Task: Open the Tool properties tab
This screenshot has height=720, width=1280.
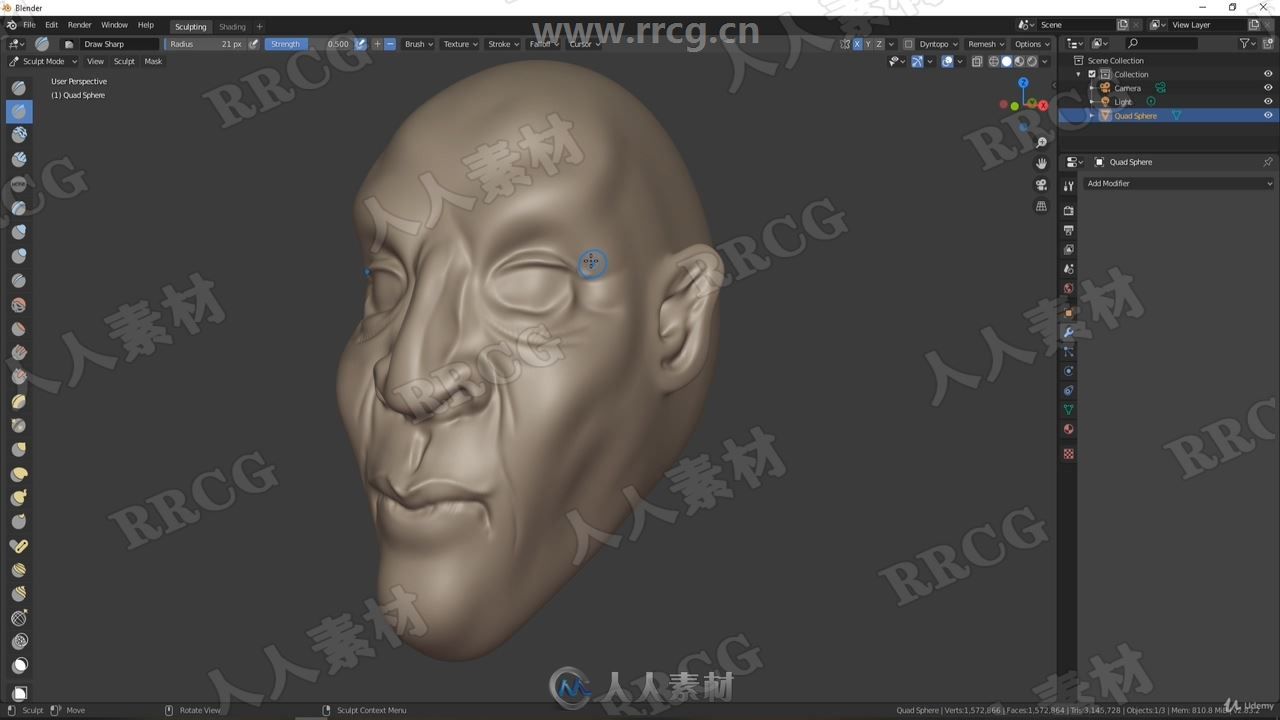Action: tap(1068, 186)
